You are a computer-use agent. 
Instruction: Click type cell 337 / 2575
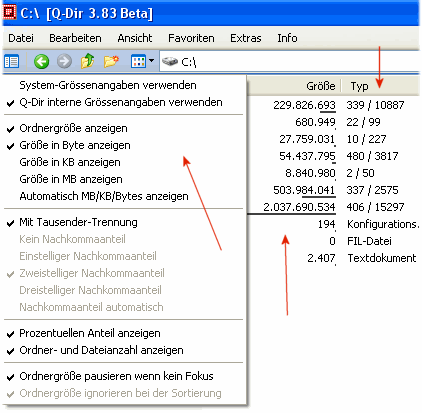pos(372,190)
